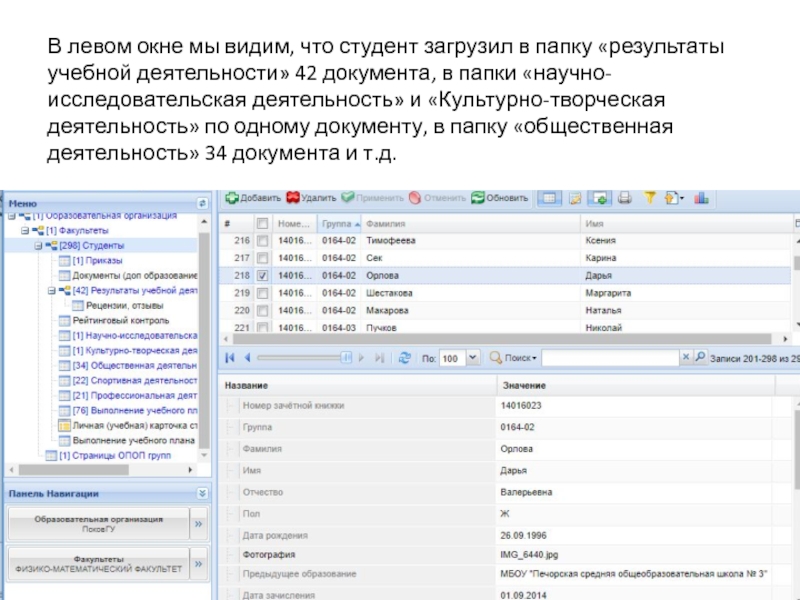Screen dimensions: 800x600
Task: Open the edit form notepad icon
Action: click(x=575, y=198)
